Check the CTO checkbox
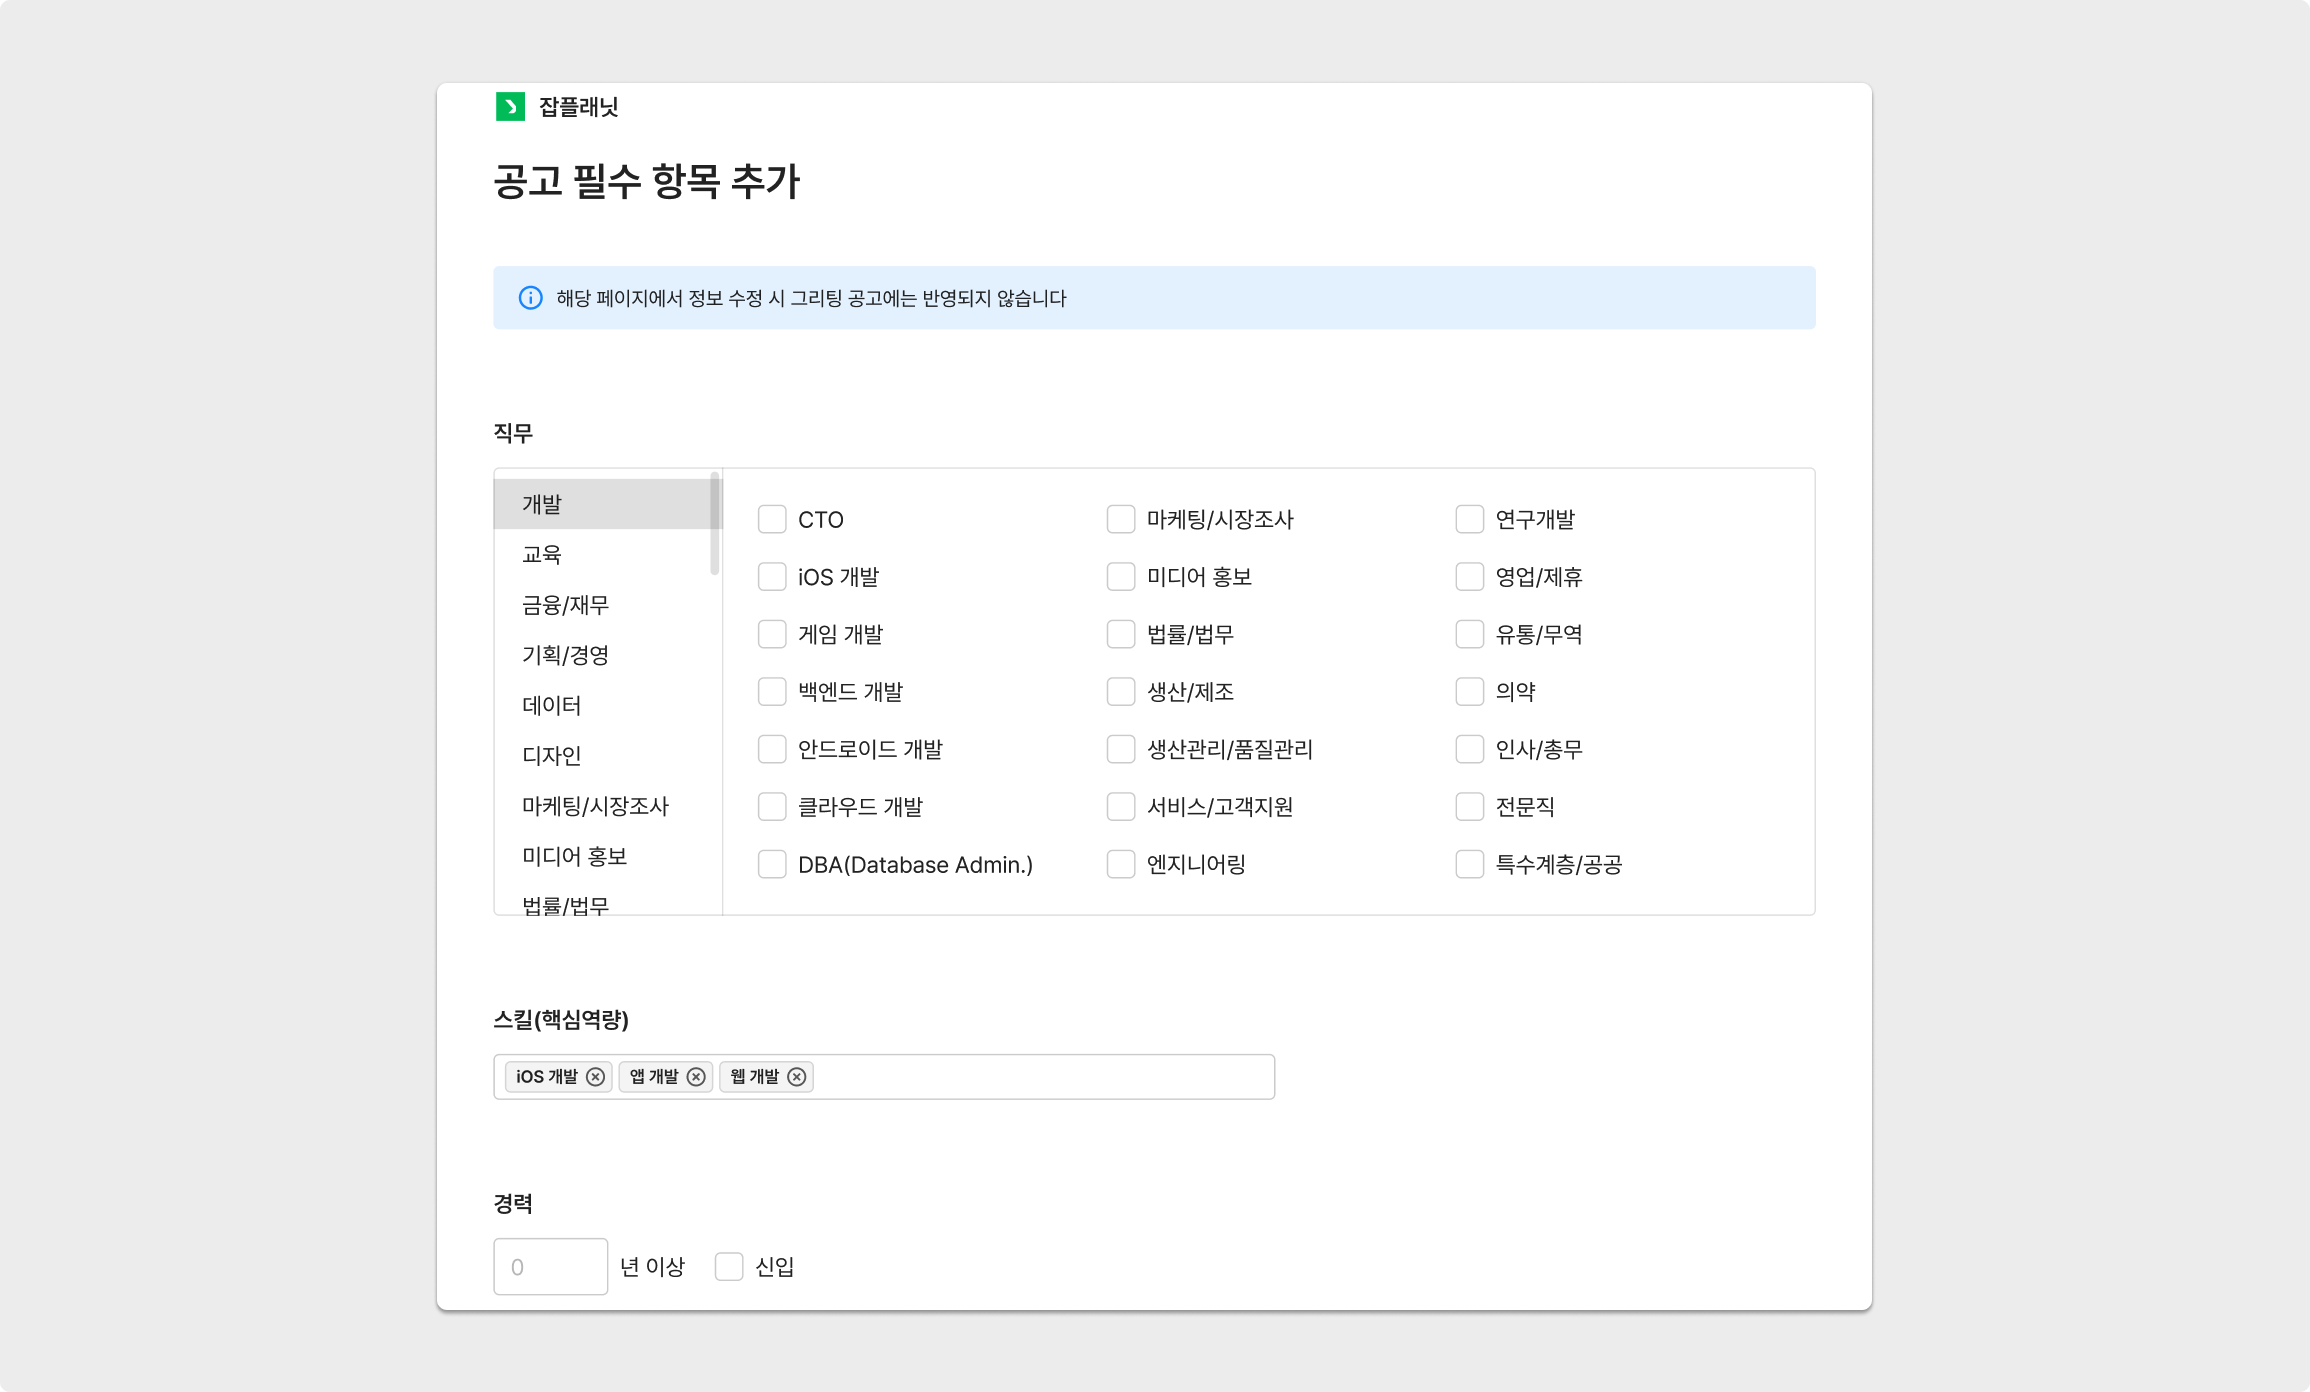 point(772,520)
